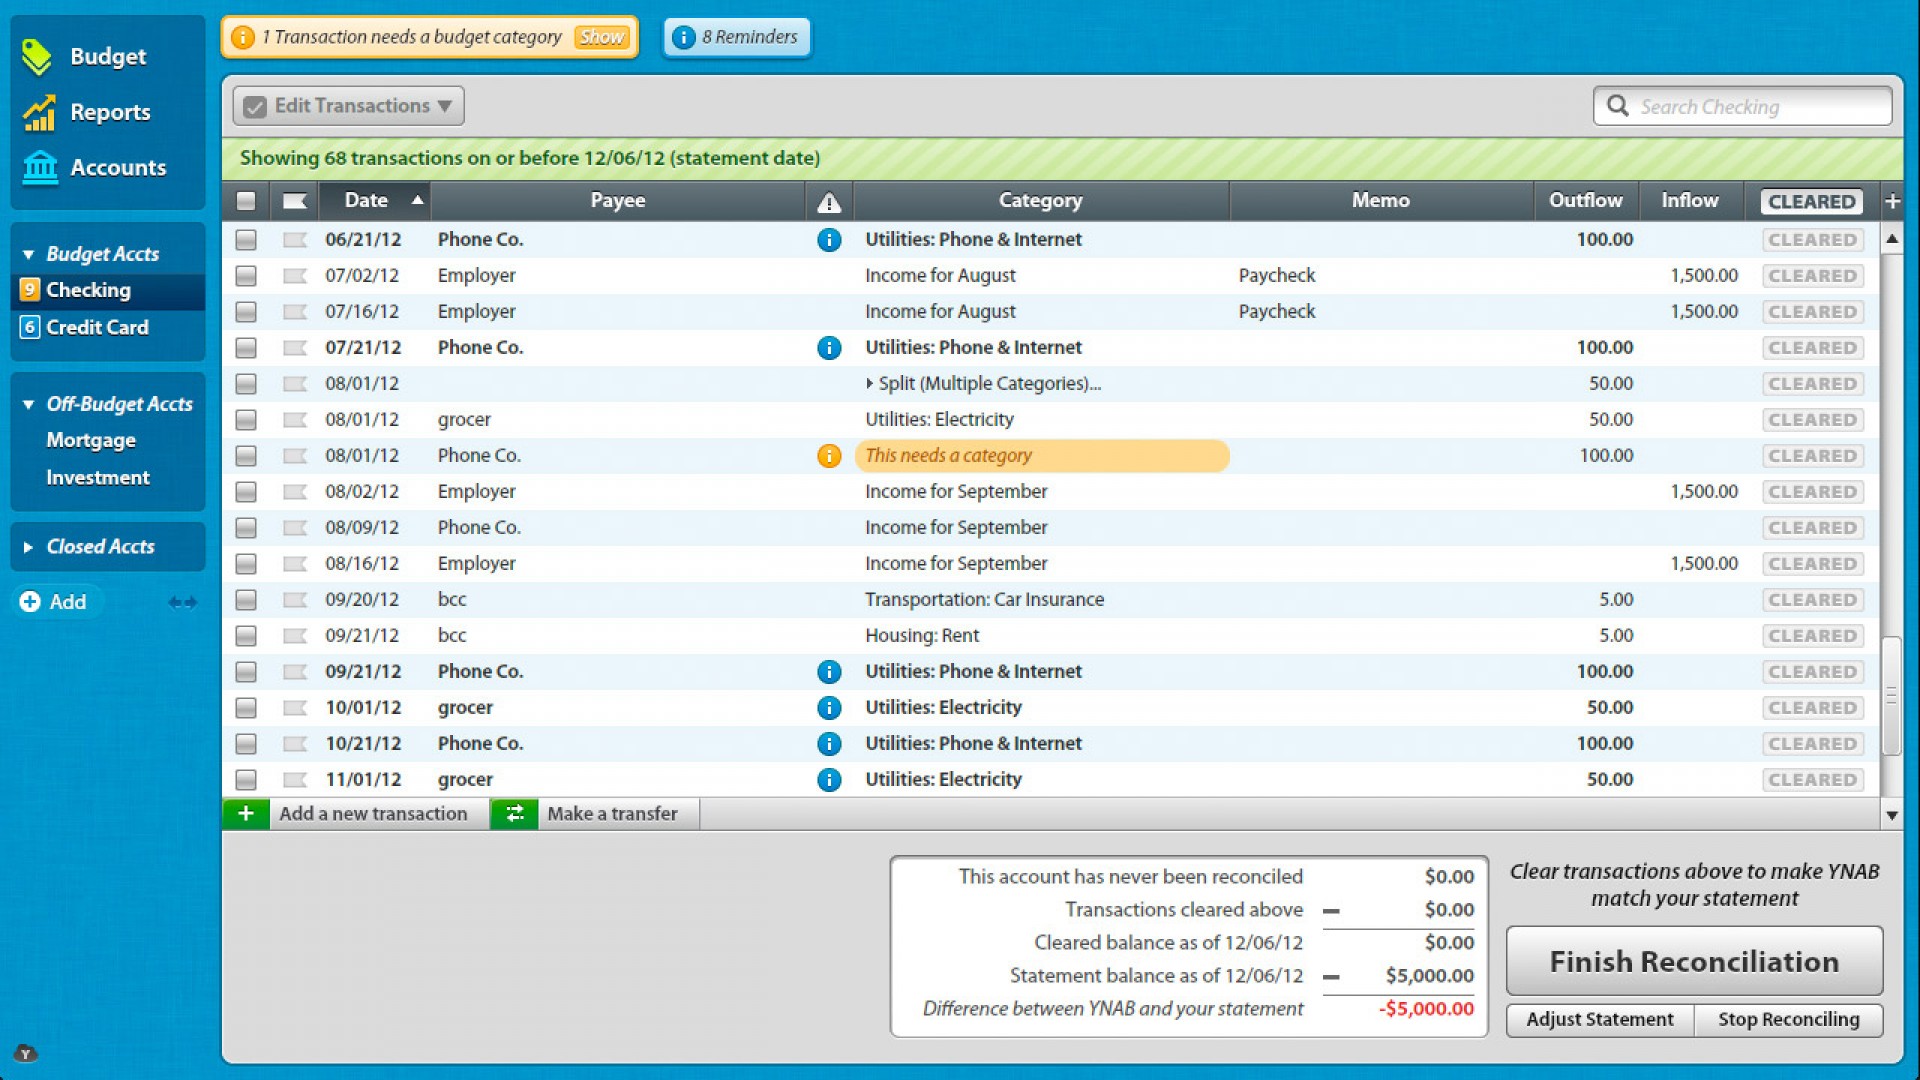Click the orange warning icon on 'This needs a category'
1920x1080 pixels.
pyautogui.click(x=829, y=455)
